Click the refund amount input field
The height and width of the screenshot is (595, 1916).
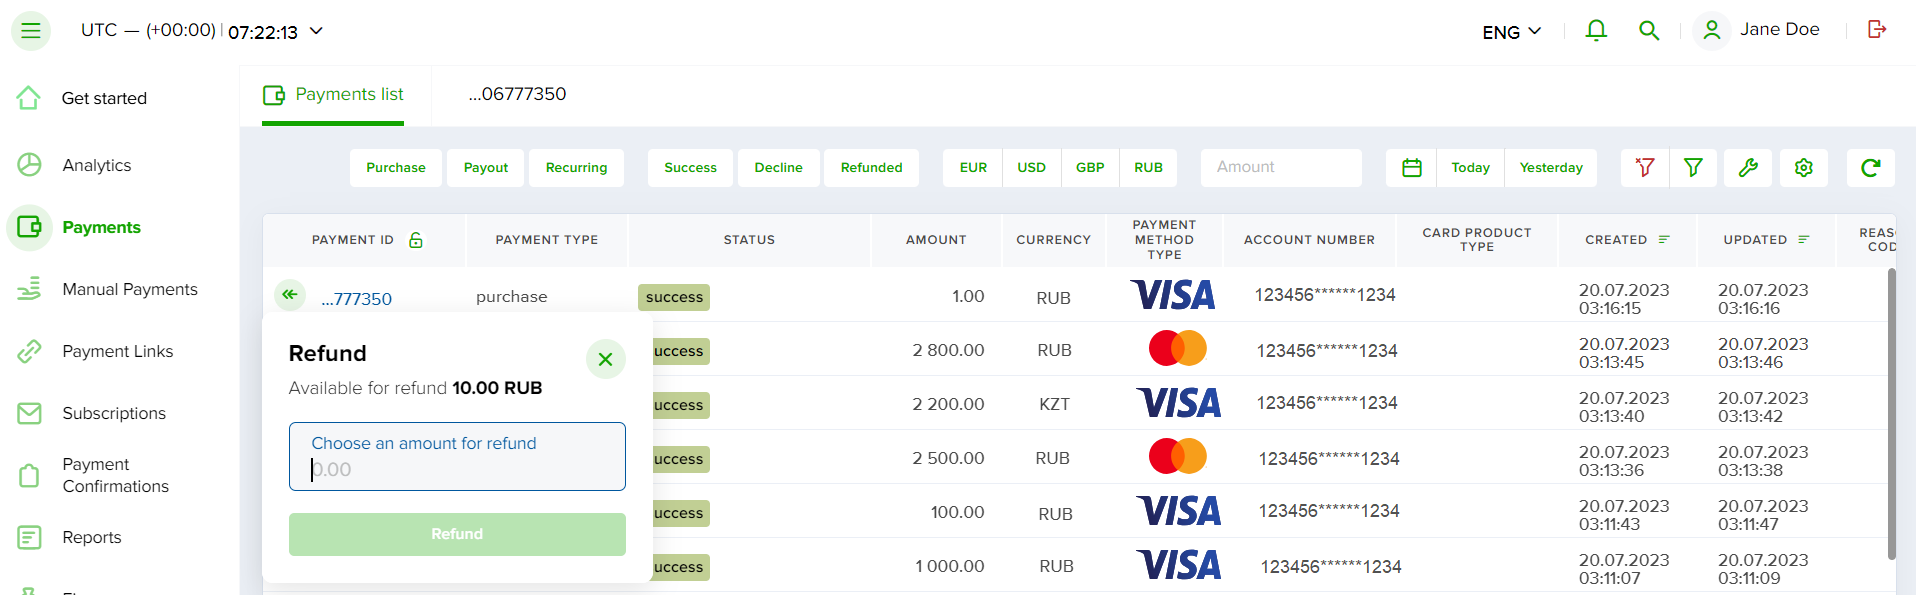(x=457, y=457)
